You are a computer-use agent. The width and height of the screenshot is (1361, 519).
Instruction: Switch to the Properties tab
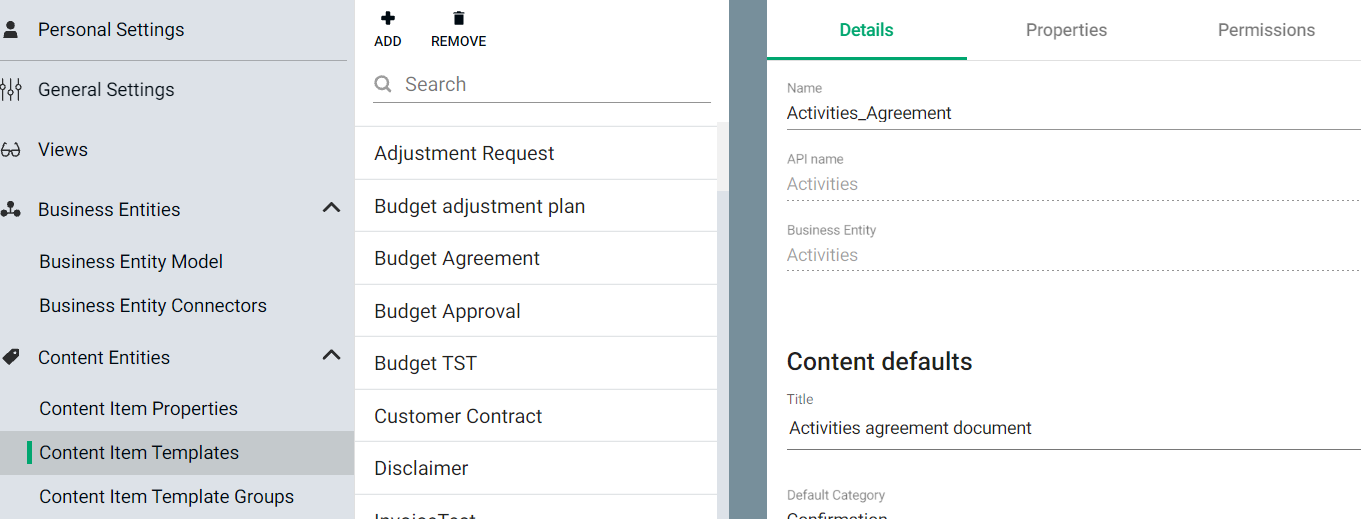(x=1066, y=30)
